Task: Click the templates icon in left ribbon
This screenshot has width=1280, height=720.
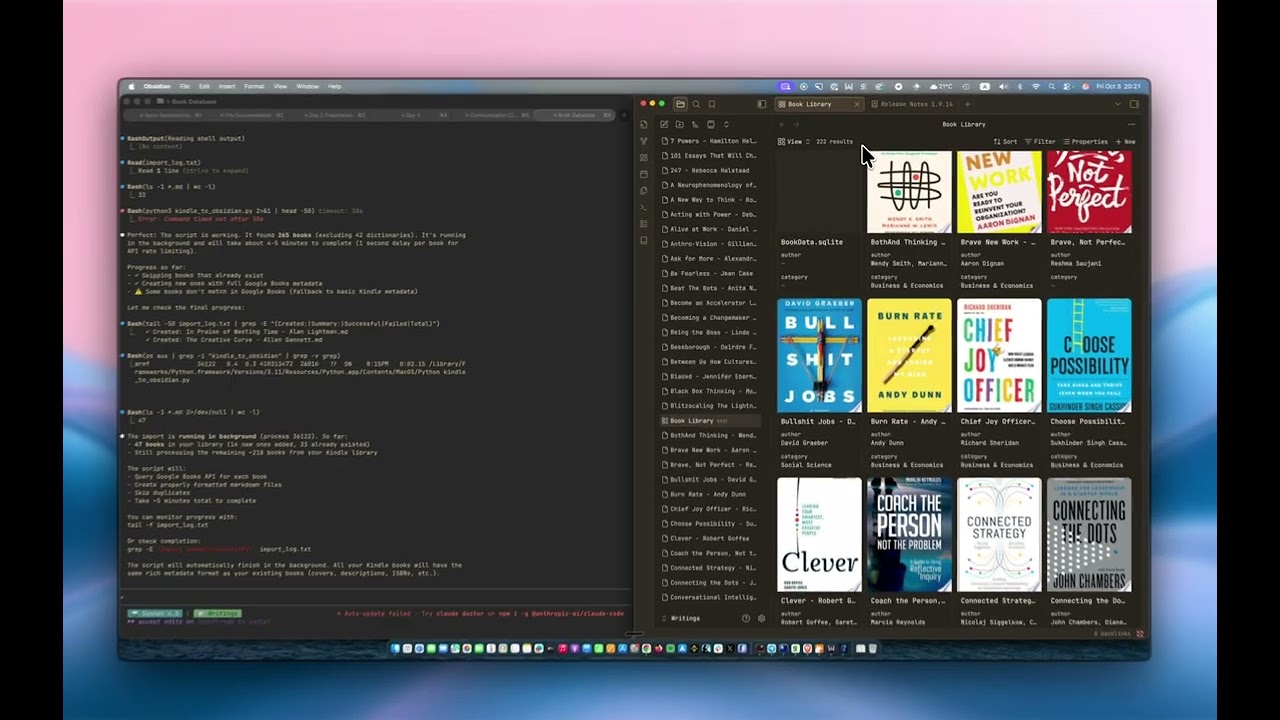Action: 644,191
